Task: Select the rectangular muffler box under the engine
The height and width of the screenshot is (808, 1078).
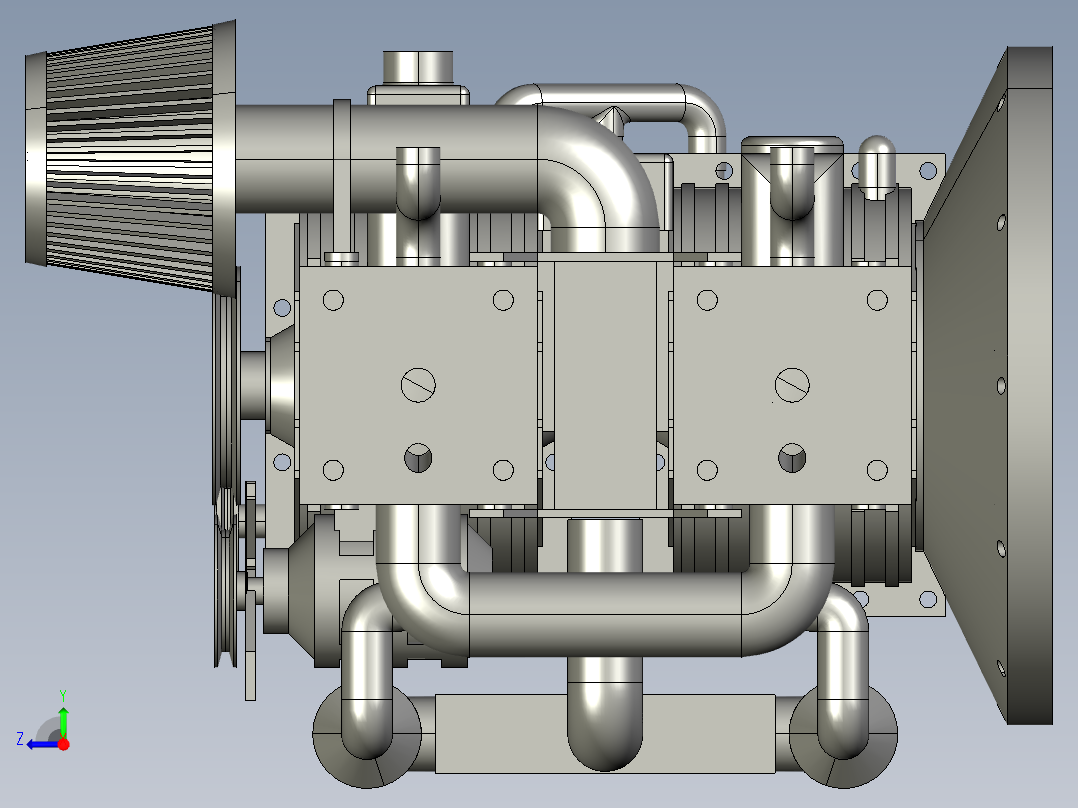Action: click(x=605, y=734)
